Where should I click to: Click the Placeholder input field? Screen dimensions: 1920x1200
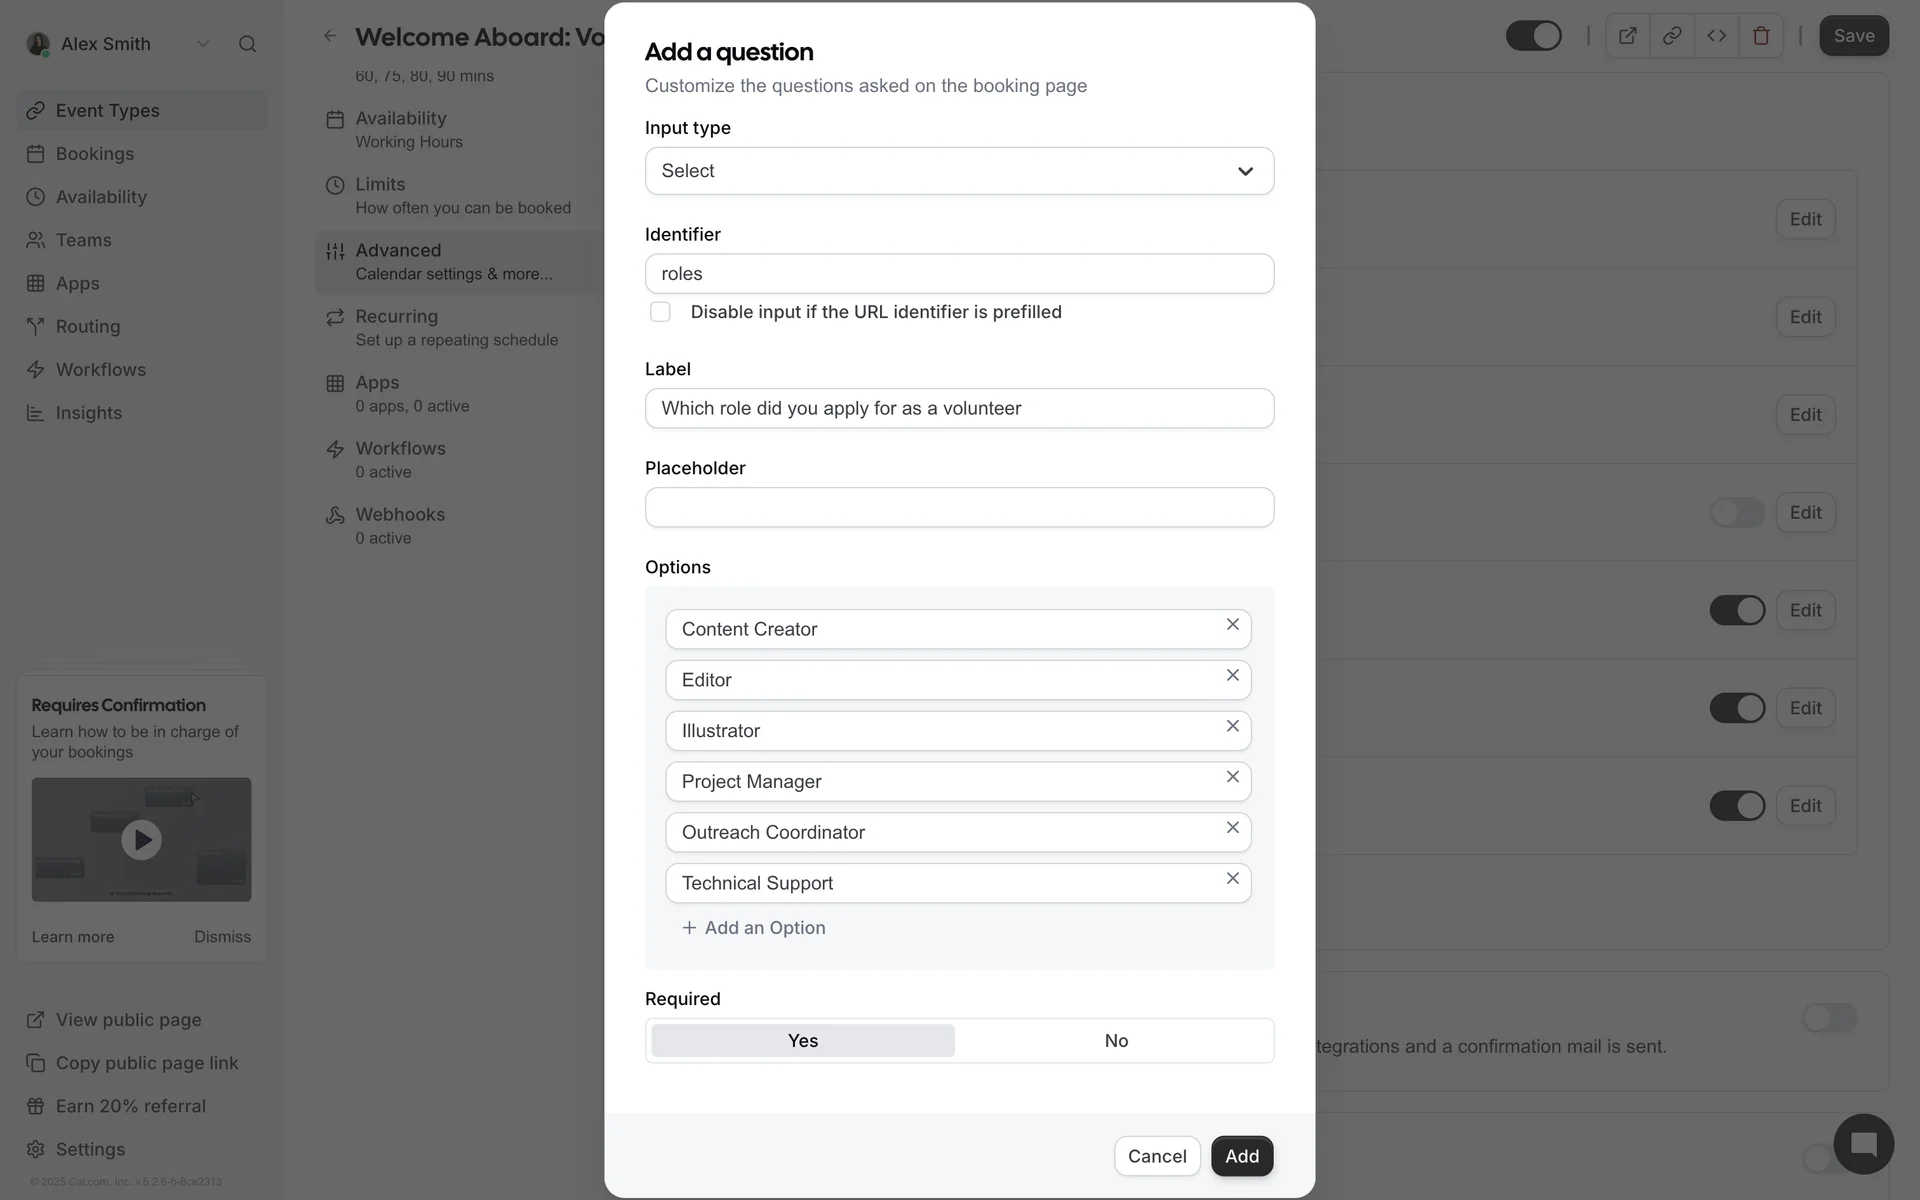pos(959,508)
